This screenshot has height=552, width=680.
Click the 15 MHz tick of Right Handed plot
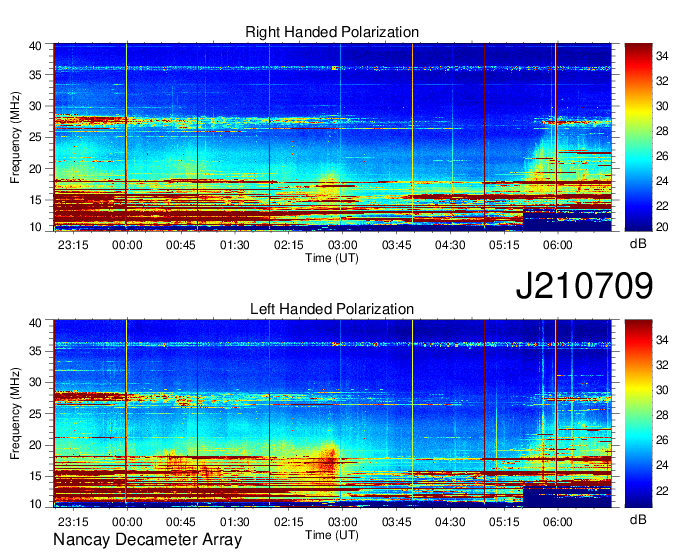[x=35, y=200]
